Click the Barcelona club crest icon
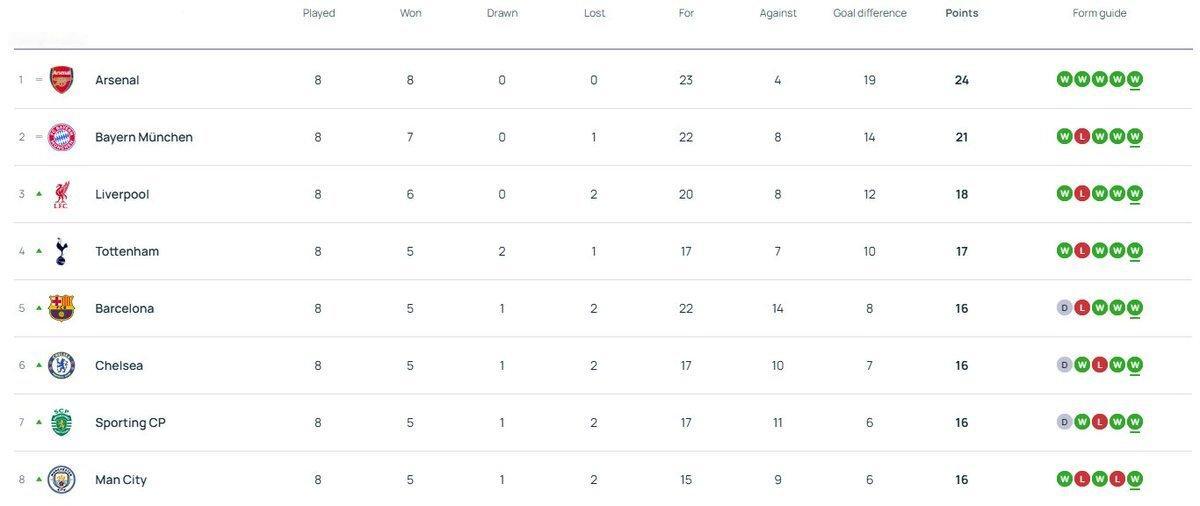 [62, 308]
